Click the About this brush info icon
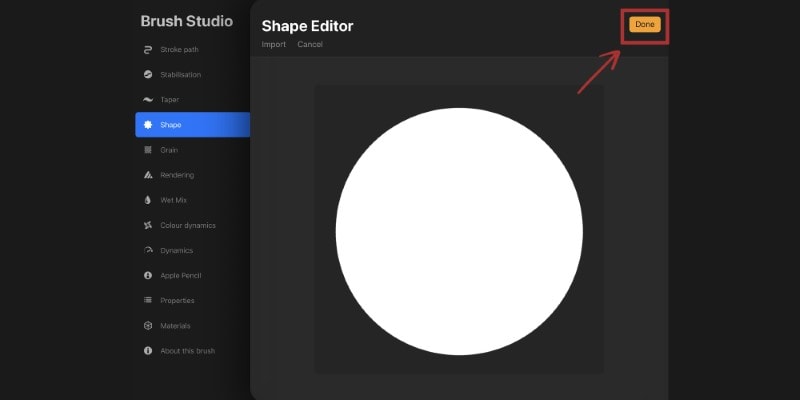The width and height of the screenshot is (800, 400). pos(148,351)
